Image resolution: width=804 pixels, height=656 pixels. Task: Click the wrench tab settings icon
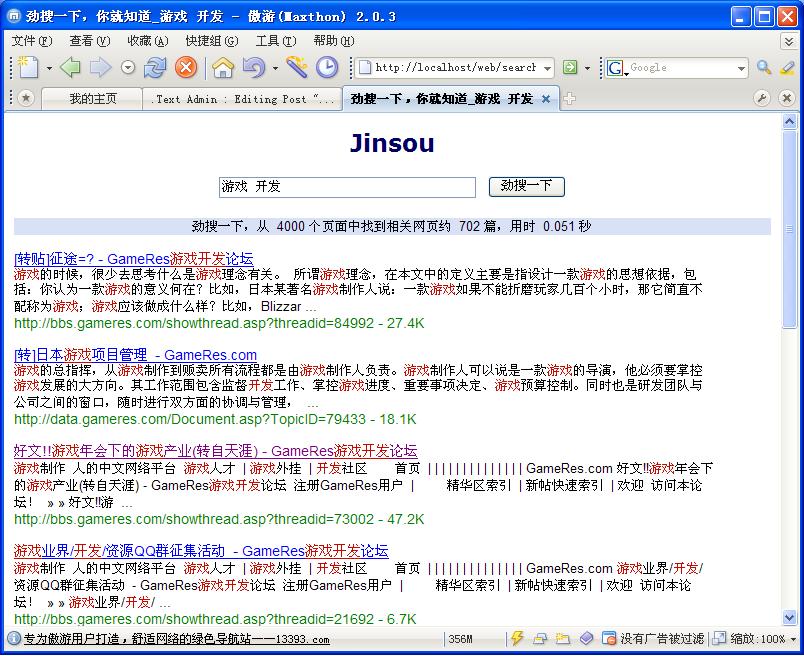tap(761, 98)
